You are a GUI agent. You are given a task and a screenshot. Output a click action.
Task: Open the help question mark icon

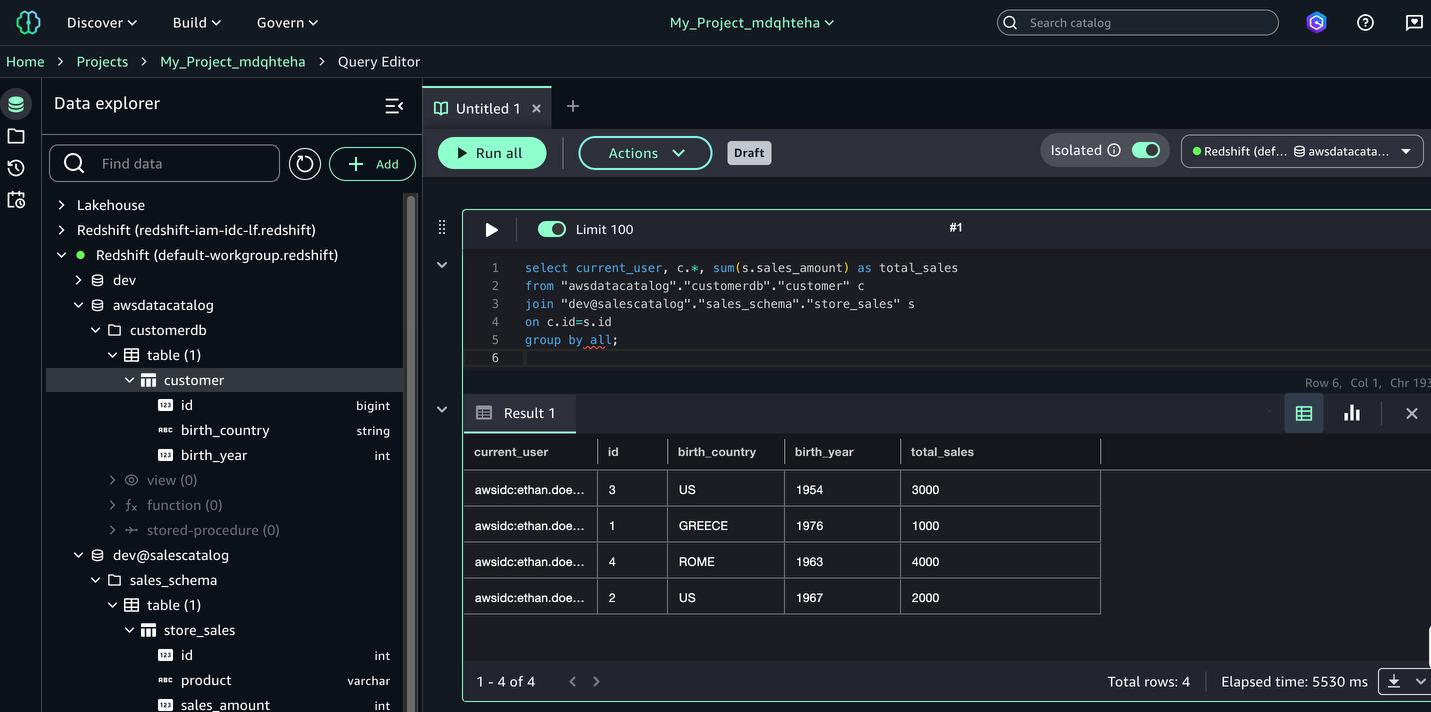1365,22
